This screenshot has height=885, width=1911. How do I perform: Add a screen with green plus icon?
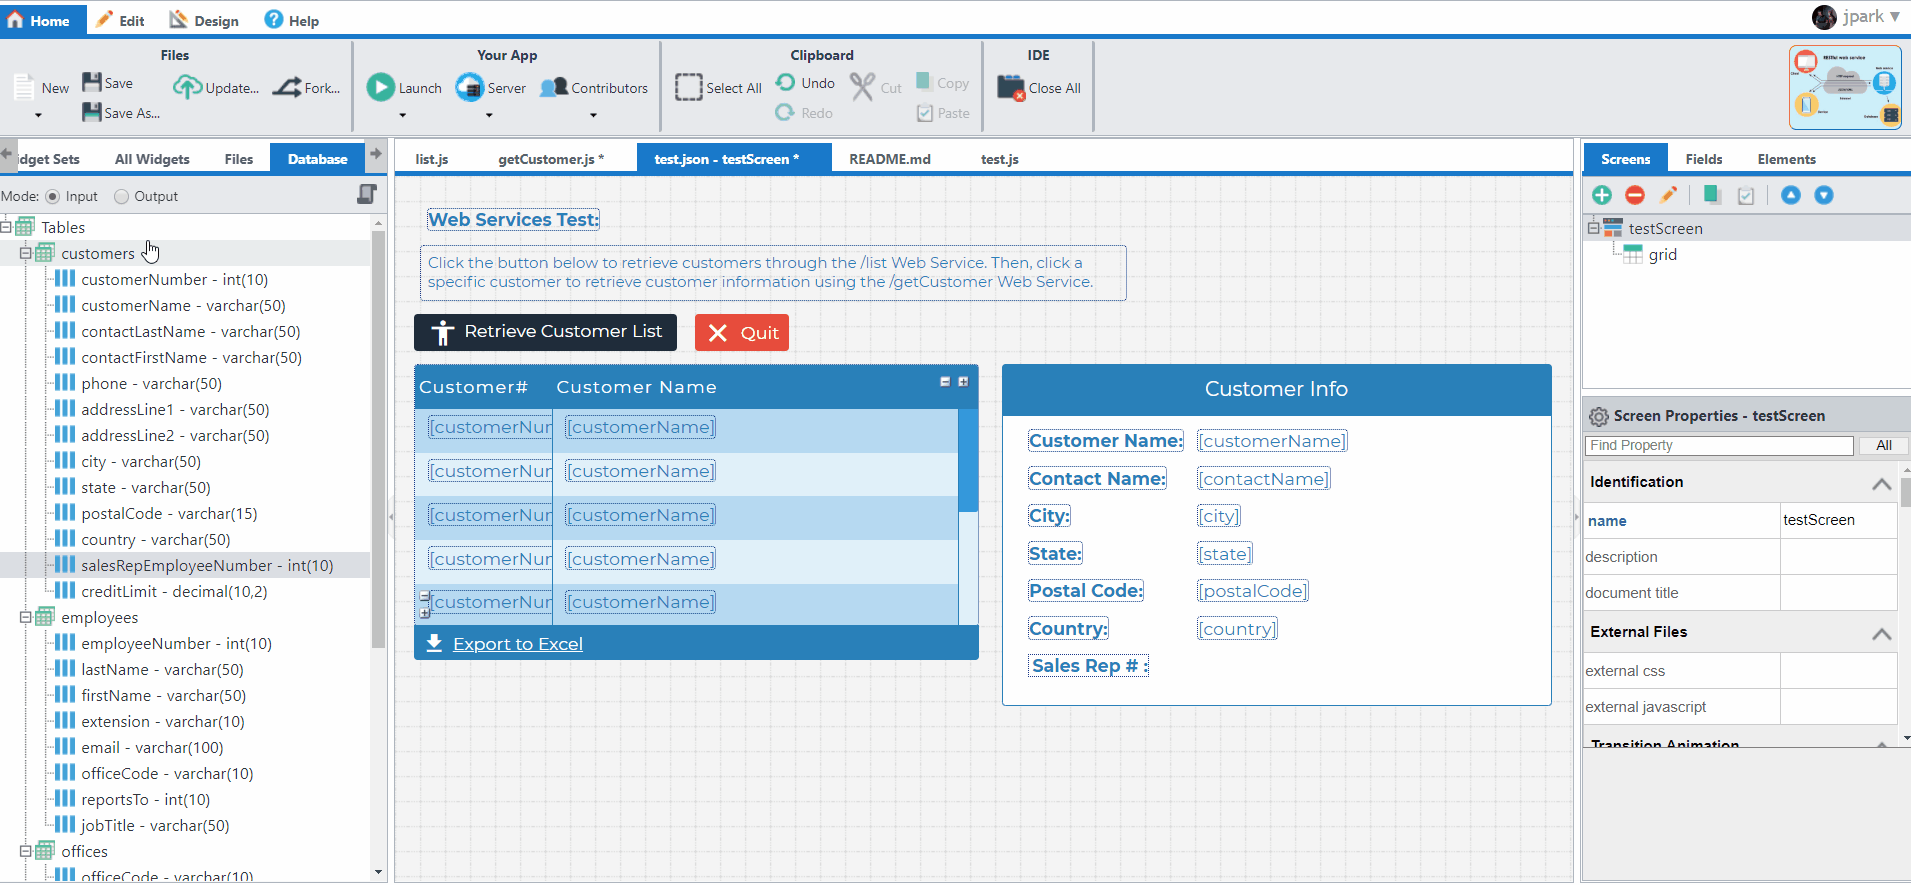(1602, 195)
